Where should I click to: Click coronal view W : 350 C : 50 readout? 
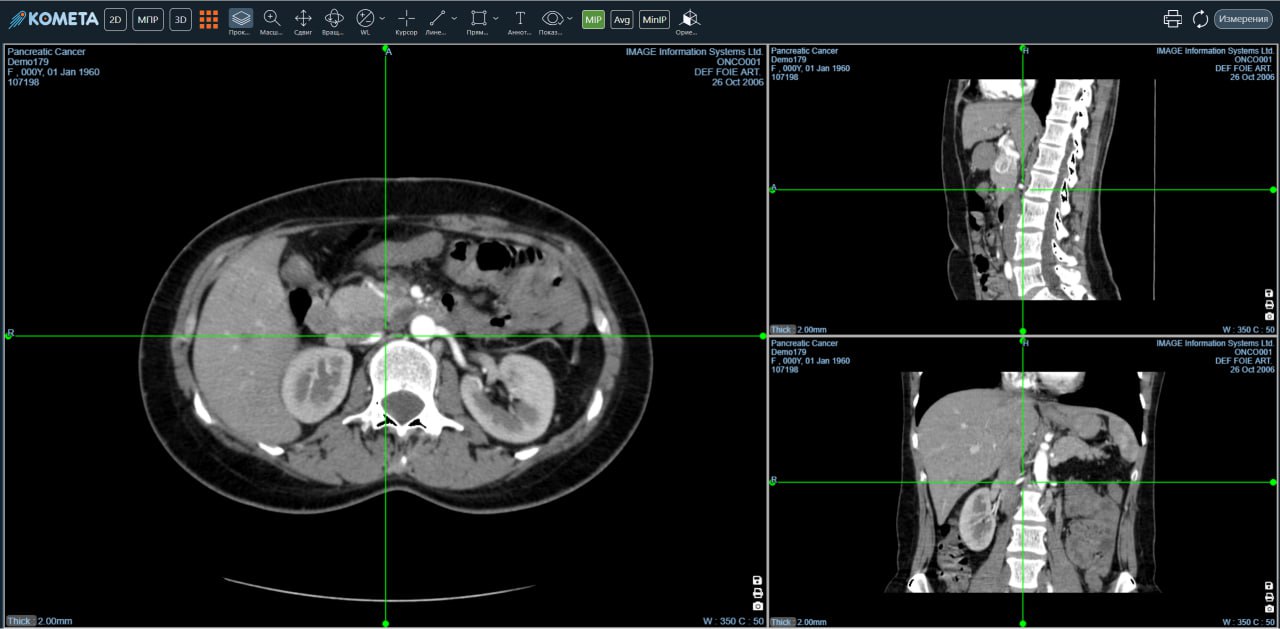(1248, 621)
